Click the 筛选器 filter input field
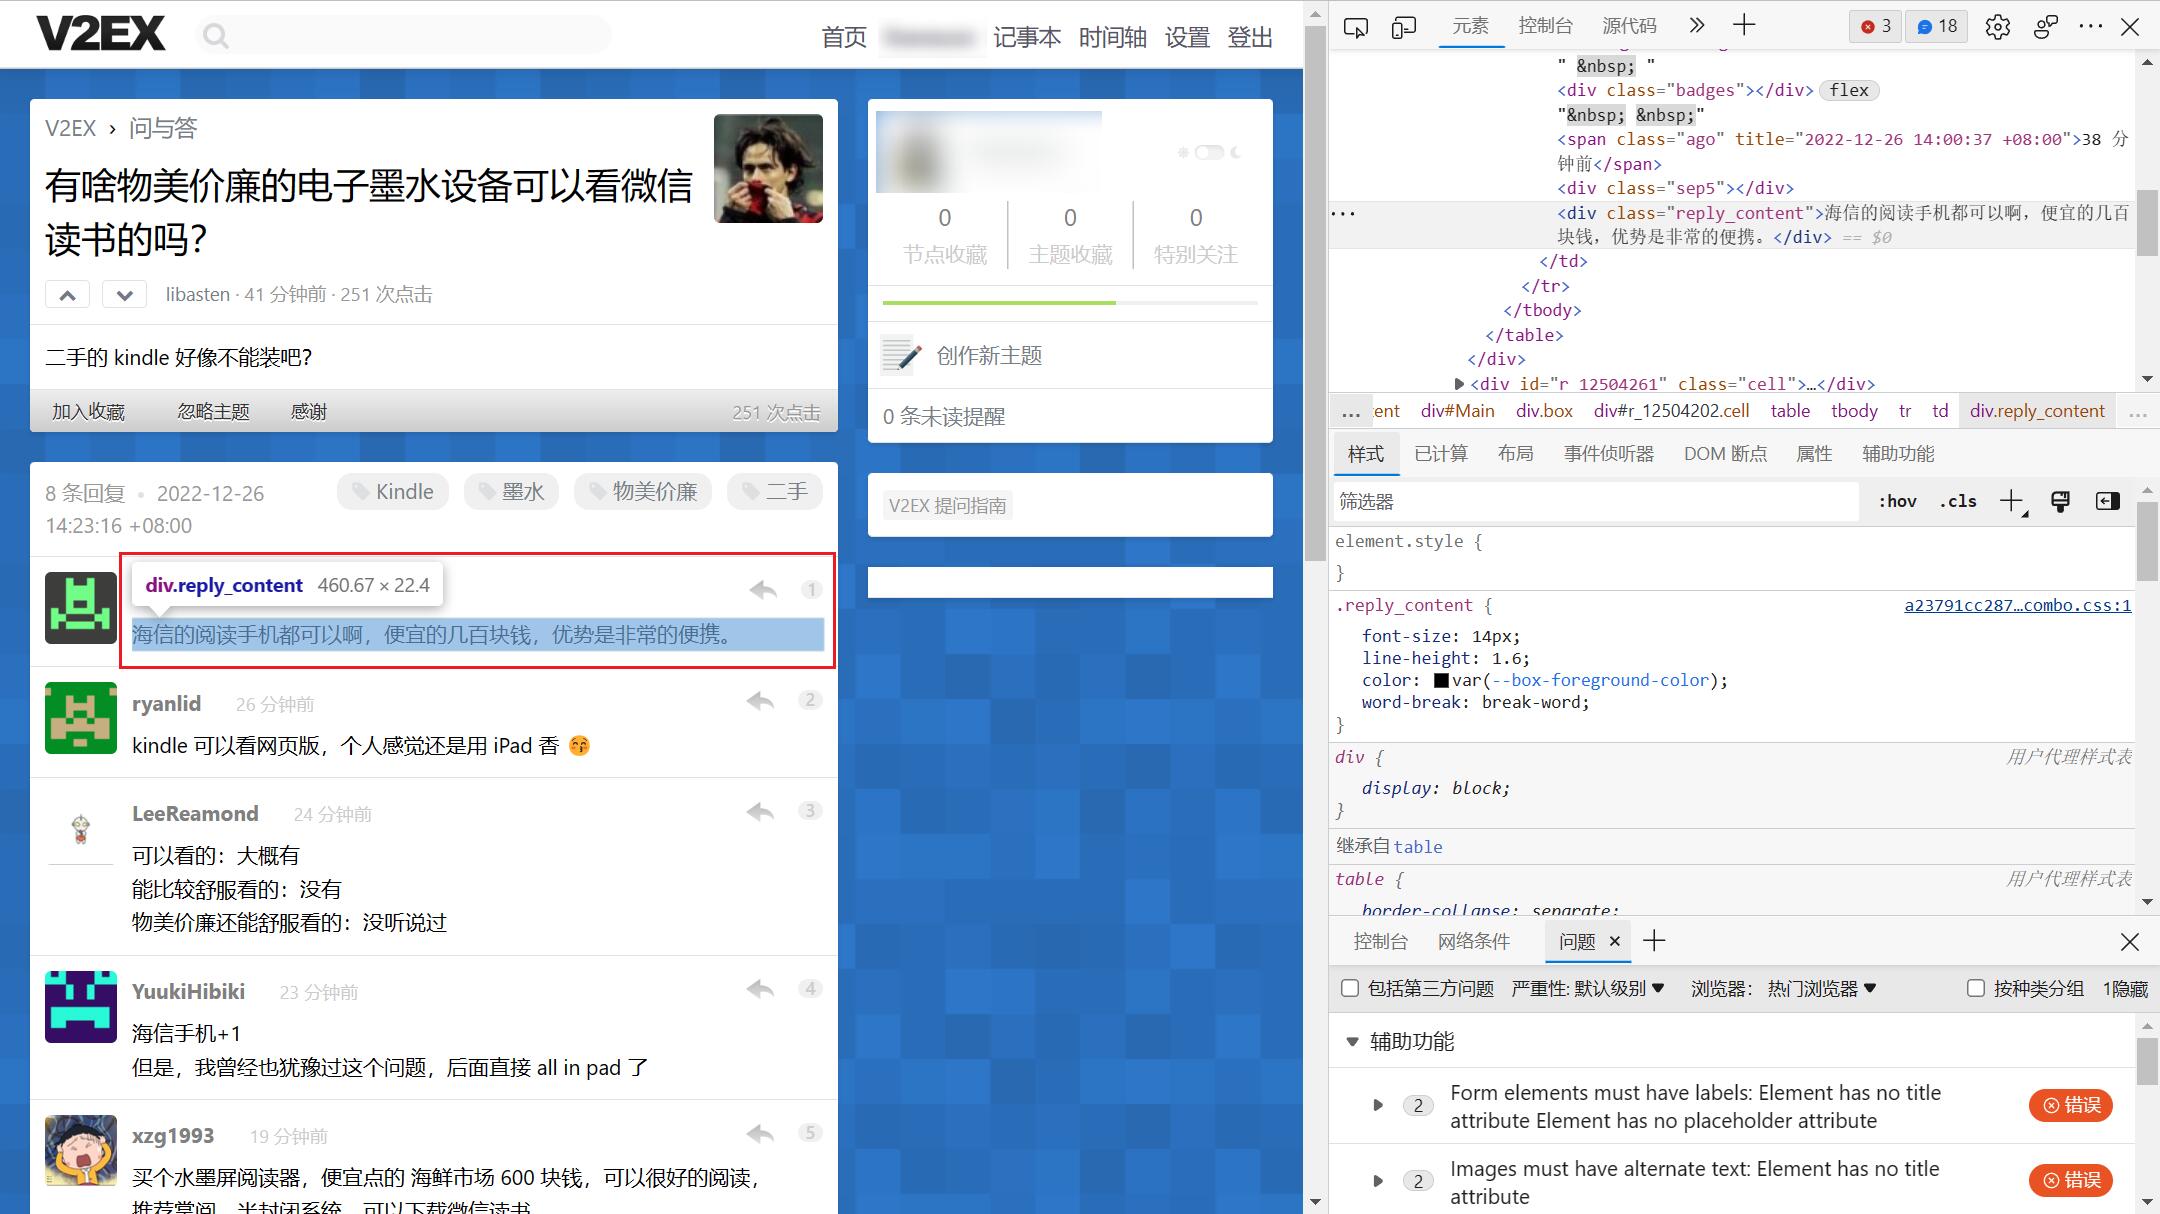 1594,502
